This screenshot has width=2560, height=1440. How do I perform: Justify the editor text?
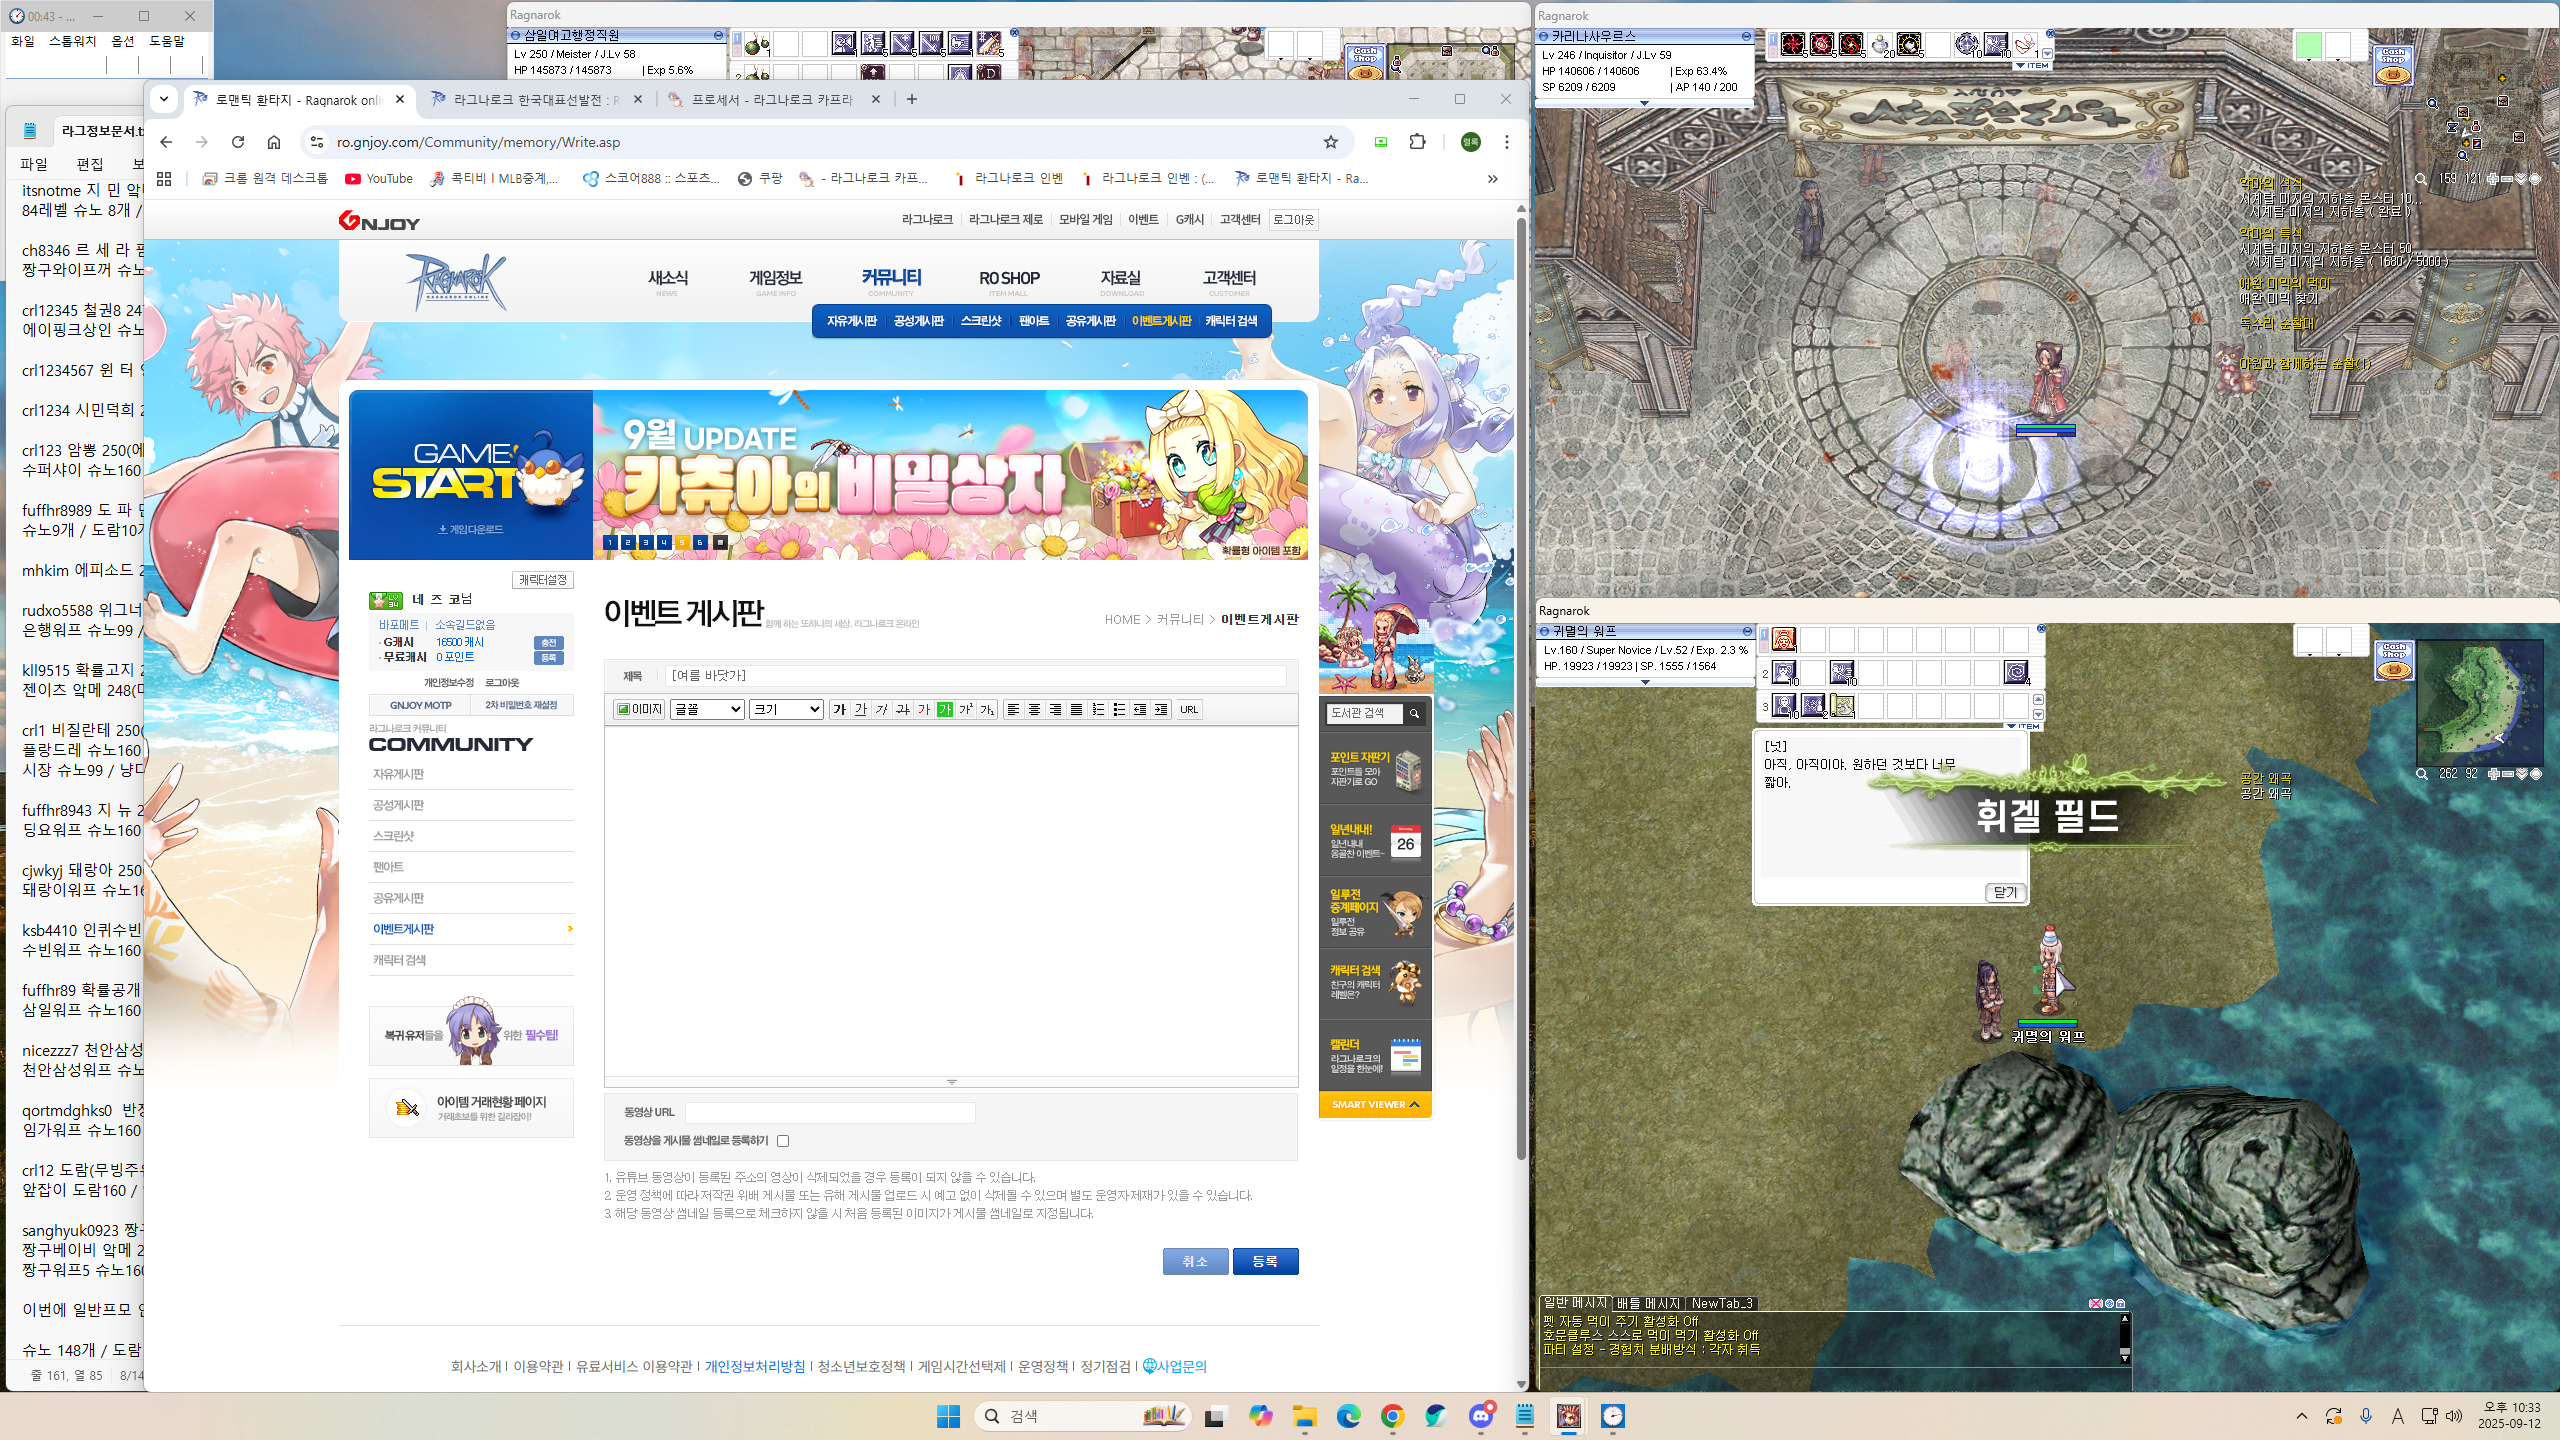(x=1076, y=709)
